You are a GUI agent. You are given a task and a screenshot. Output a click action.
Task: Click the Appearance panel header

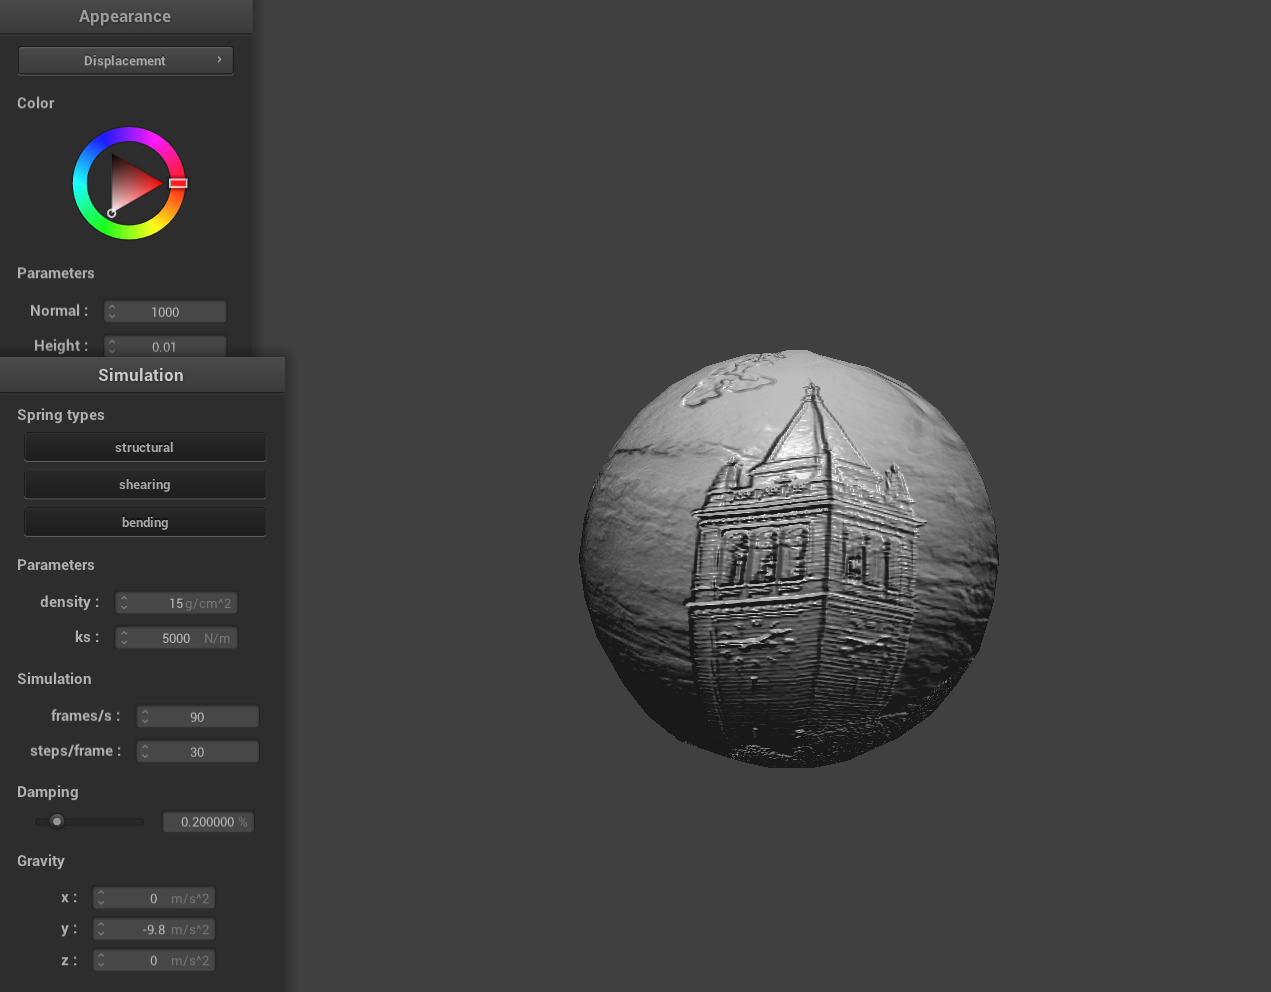[x=125, y=16]
